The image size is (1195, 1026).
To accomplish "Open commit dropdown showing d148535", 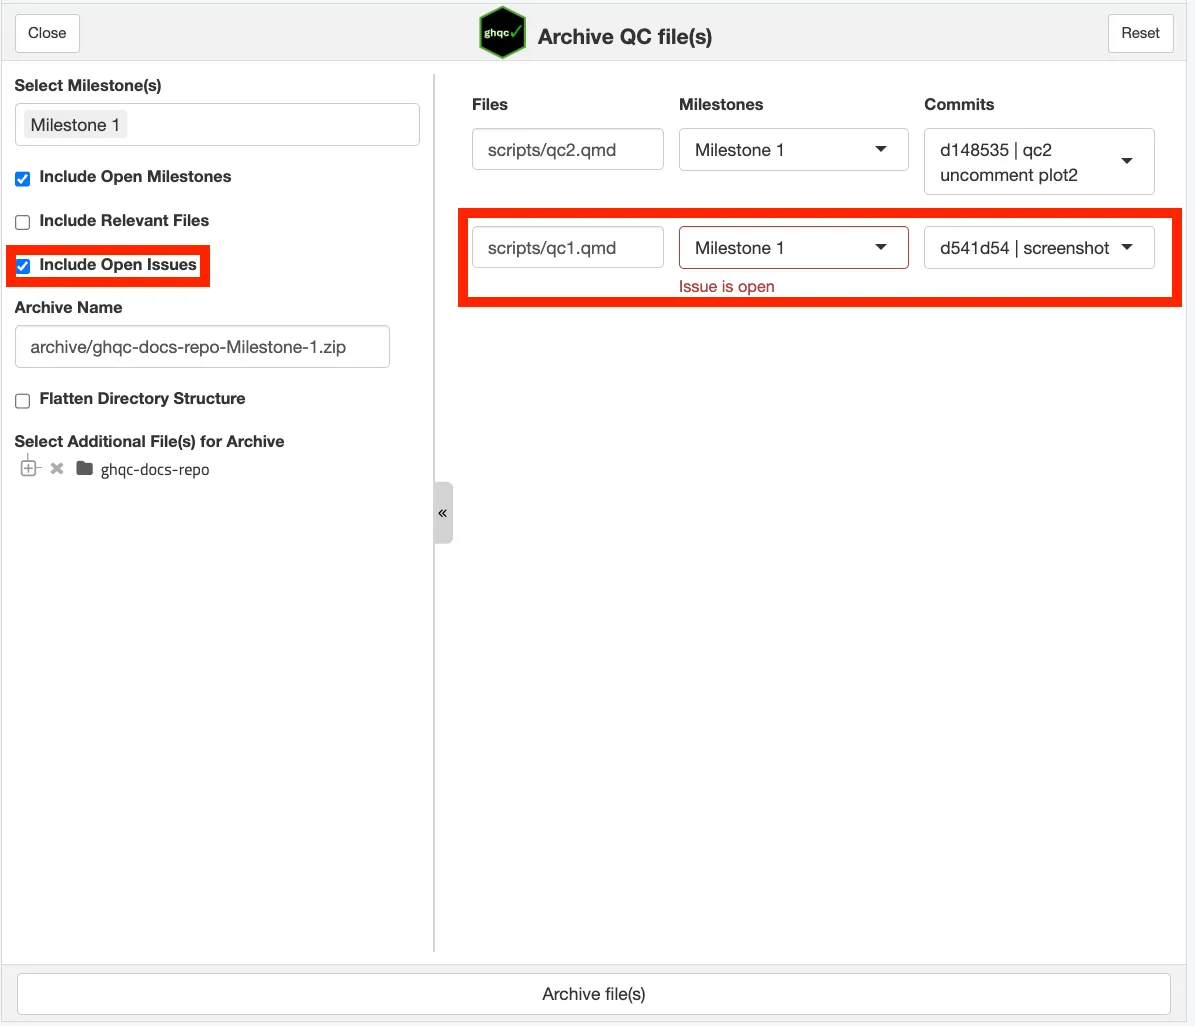I will pyautogui.click(x=1038, y=162).
